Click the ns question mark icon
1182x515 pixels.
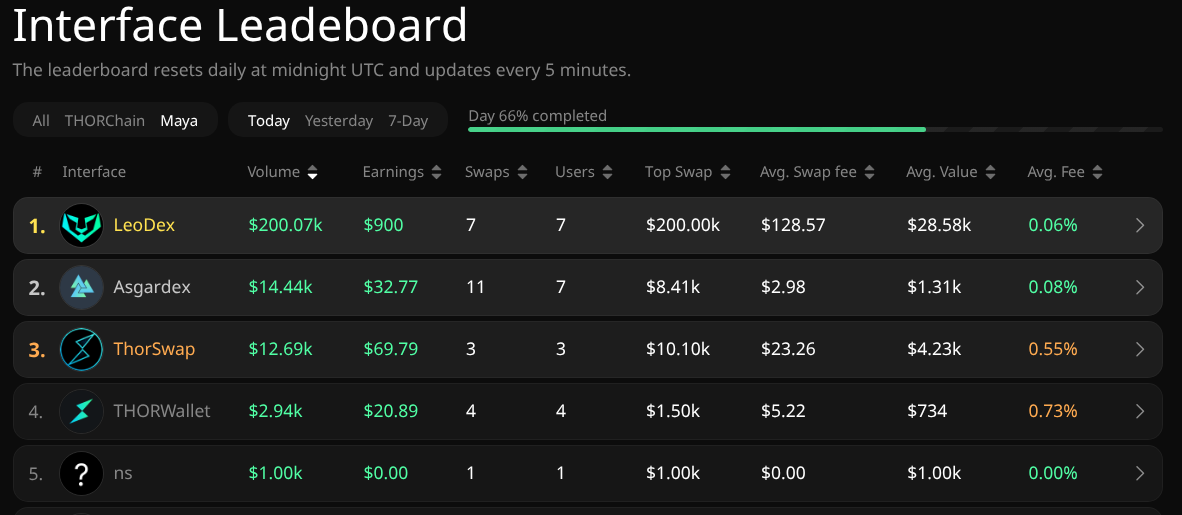(x=81, y=473)
